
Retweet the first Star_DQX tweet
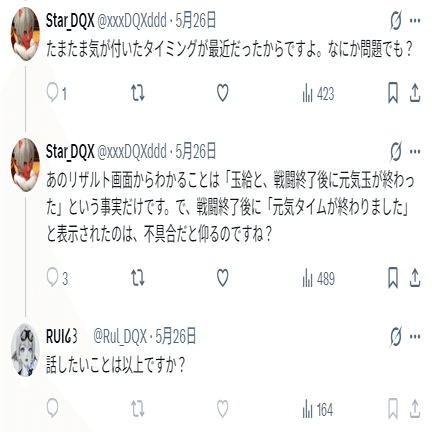pos(137,93)
